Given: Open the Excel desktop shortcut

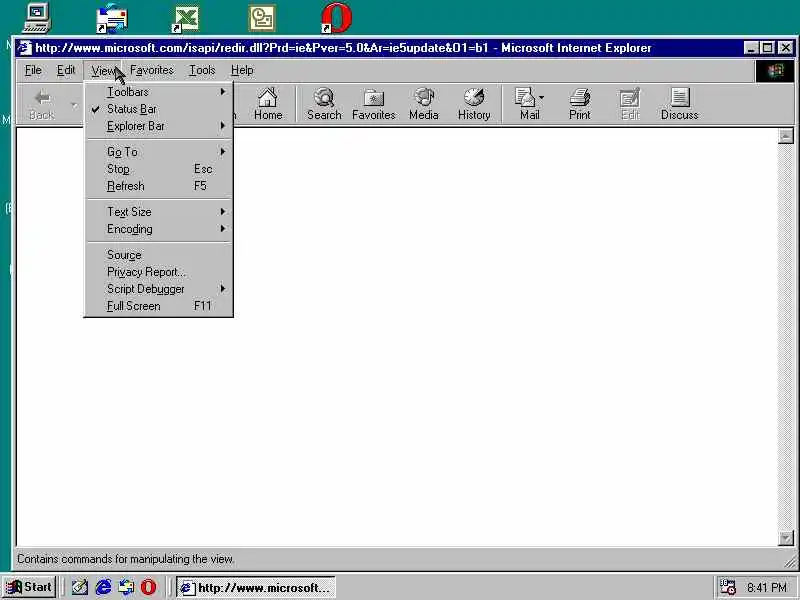Looking at the screenshot, I should pos(186,19).
